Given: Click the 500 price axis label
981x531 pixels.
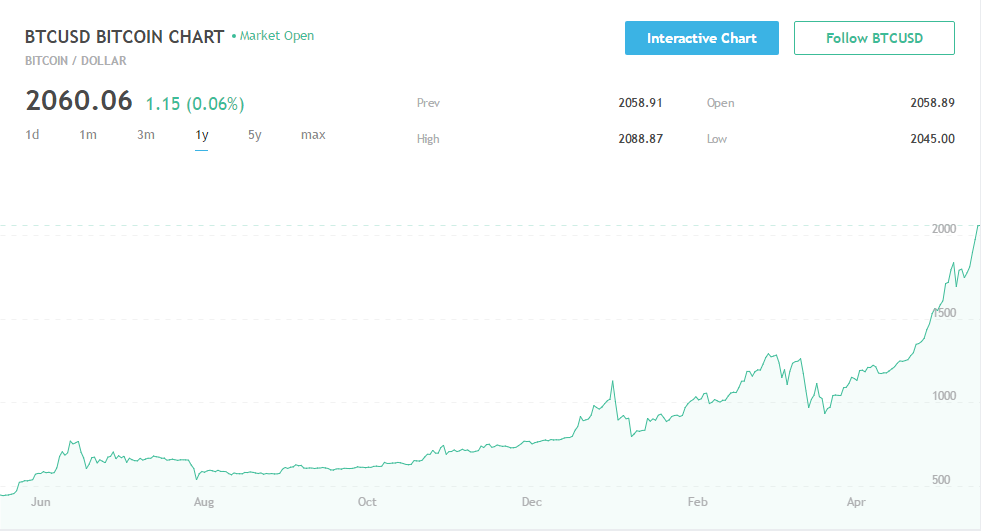Looking at the screenshot, I should [x=940, y=480].
